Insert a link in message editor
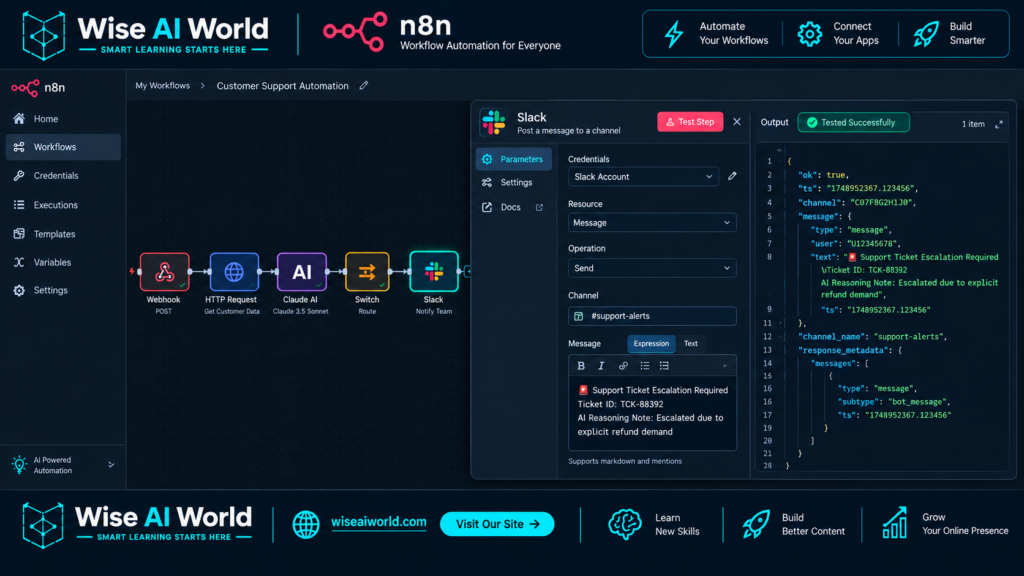Image resolution: width=1024 pixels, height=576 pixels. click(623, 366)
